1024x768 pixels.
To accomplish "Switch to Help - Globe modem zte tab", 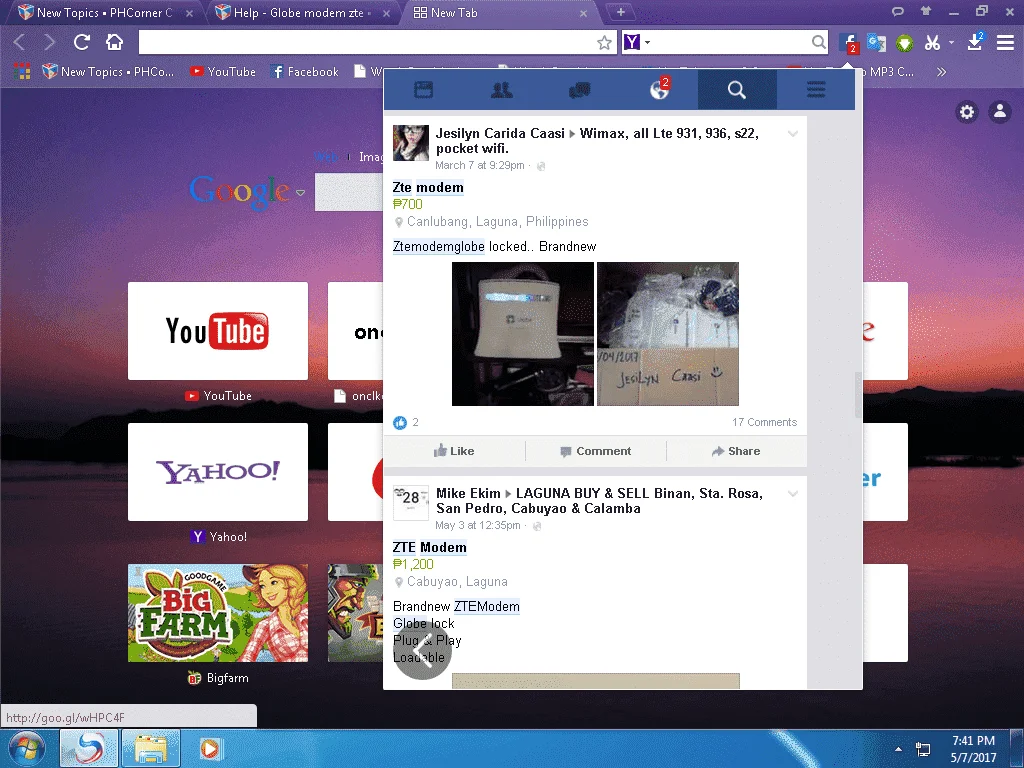I will [x=302, y=12].
